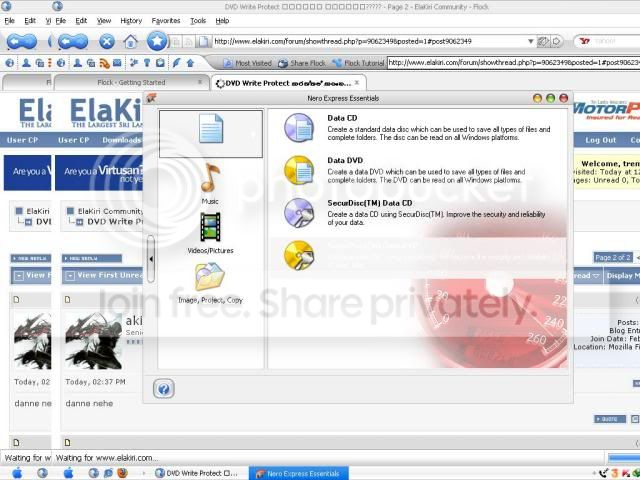This screenshot has height=480, width=640.
Task: Open the Tools menu
Action: [198, 20]
